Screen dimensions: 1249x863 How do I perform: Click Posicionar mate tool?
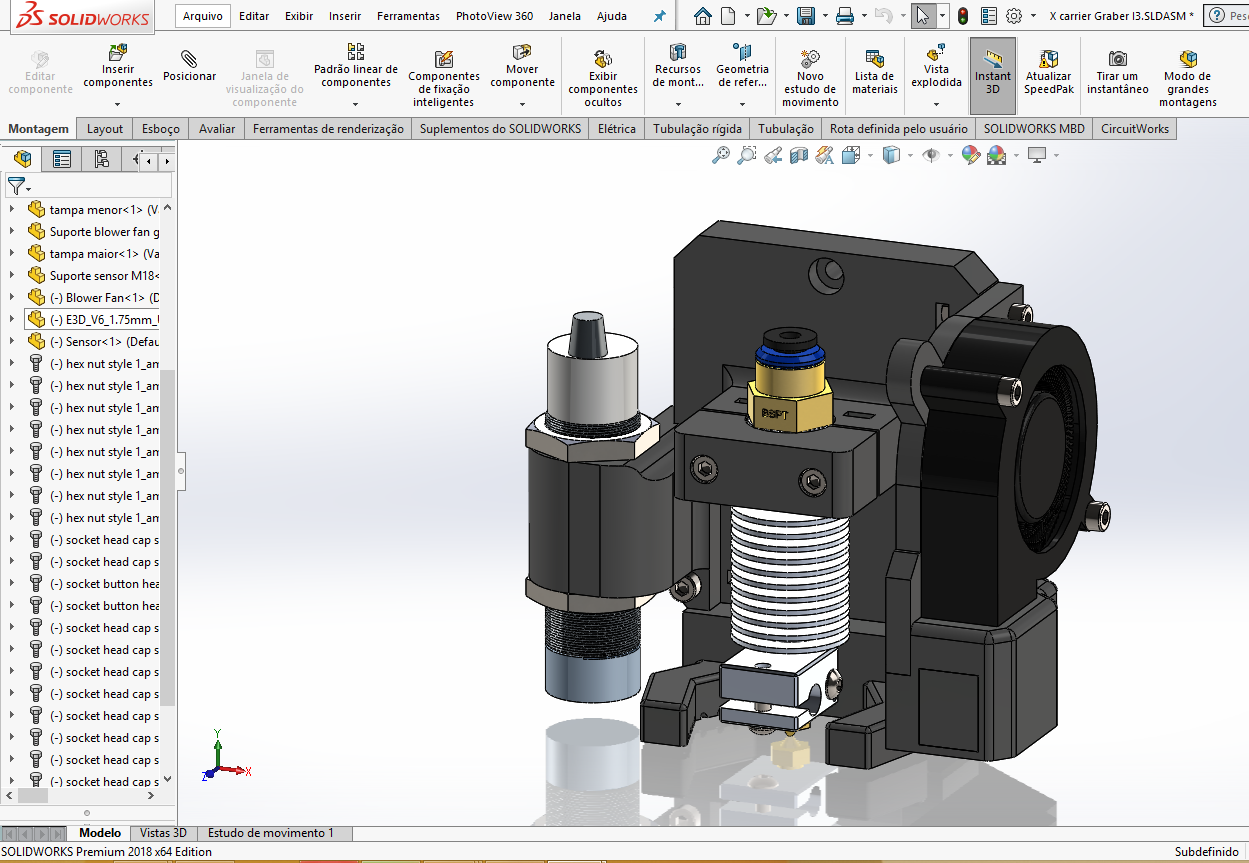pos(189,66)
